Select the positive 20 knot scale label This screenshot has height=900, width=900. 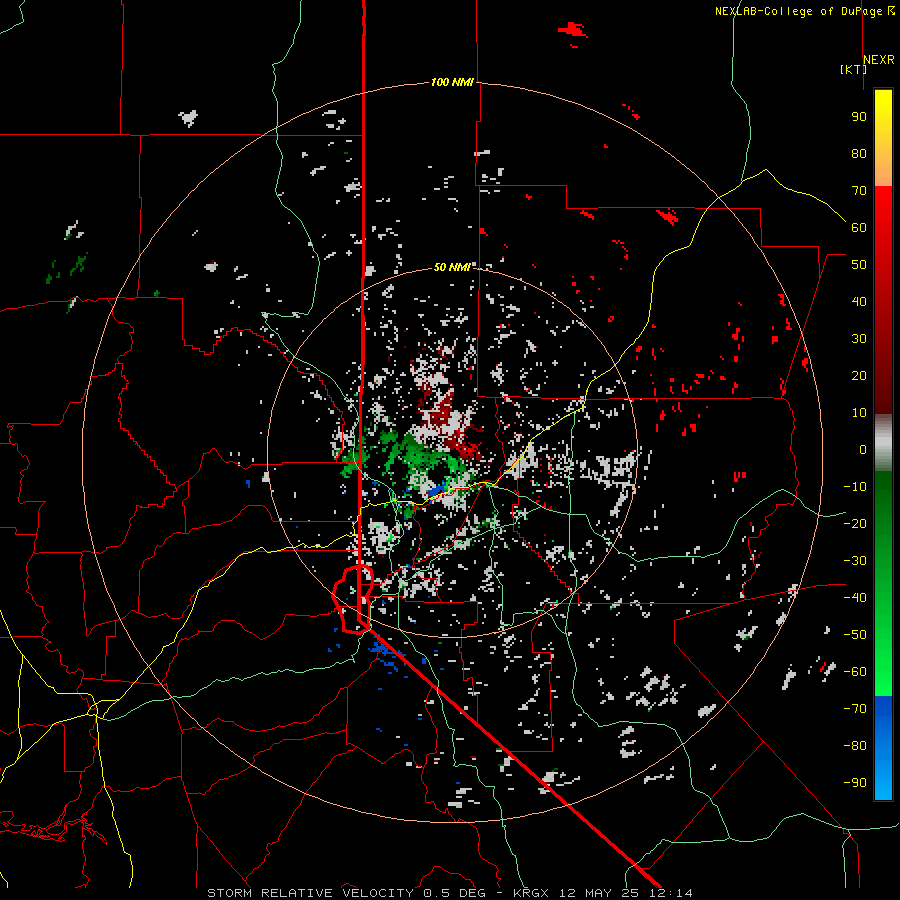point(859,376)
